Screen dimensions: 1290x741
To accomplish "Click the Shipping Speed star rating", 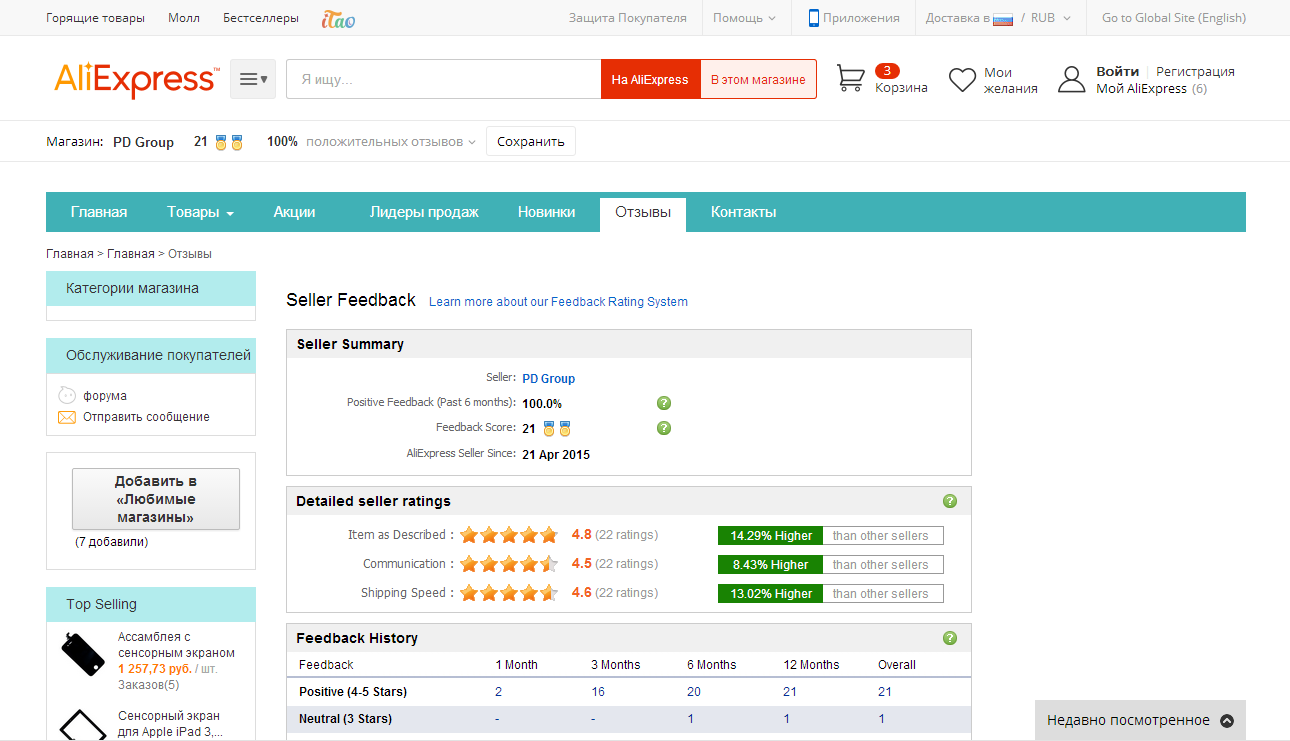I will 509,593.
